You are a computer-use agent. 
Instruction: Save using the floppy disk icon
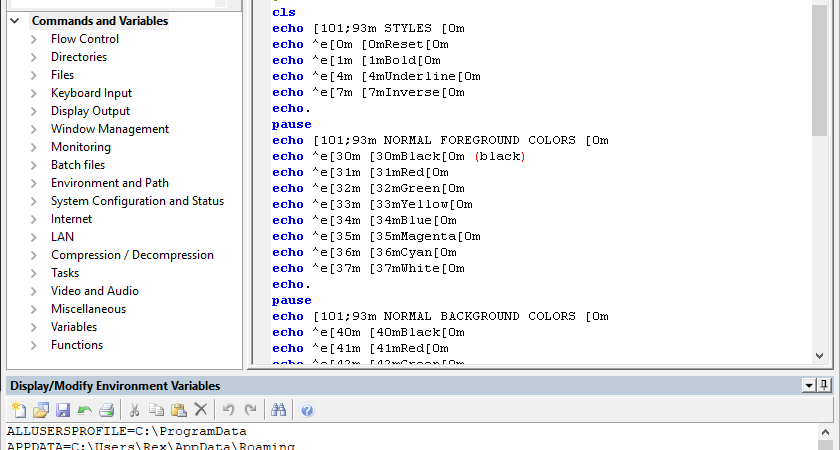(x=63, y=410)
